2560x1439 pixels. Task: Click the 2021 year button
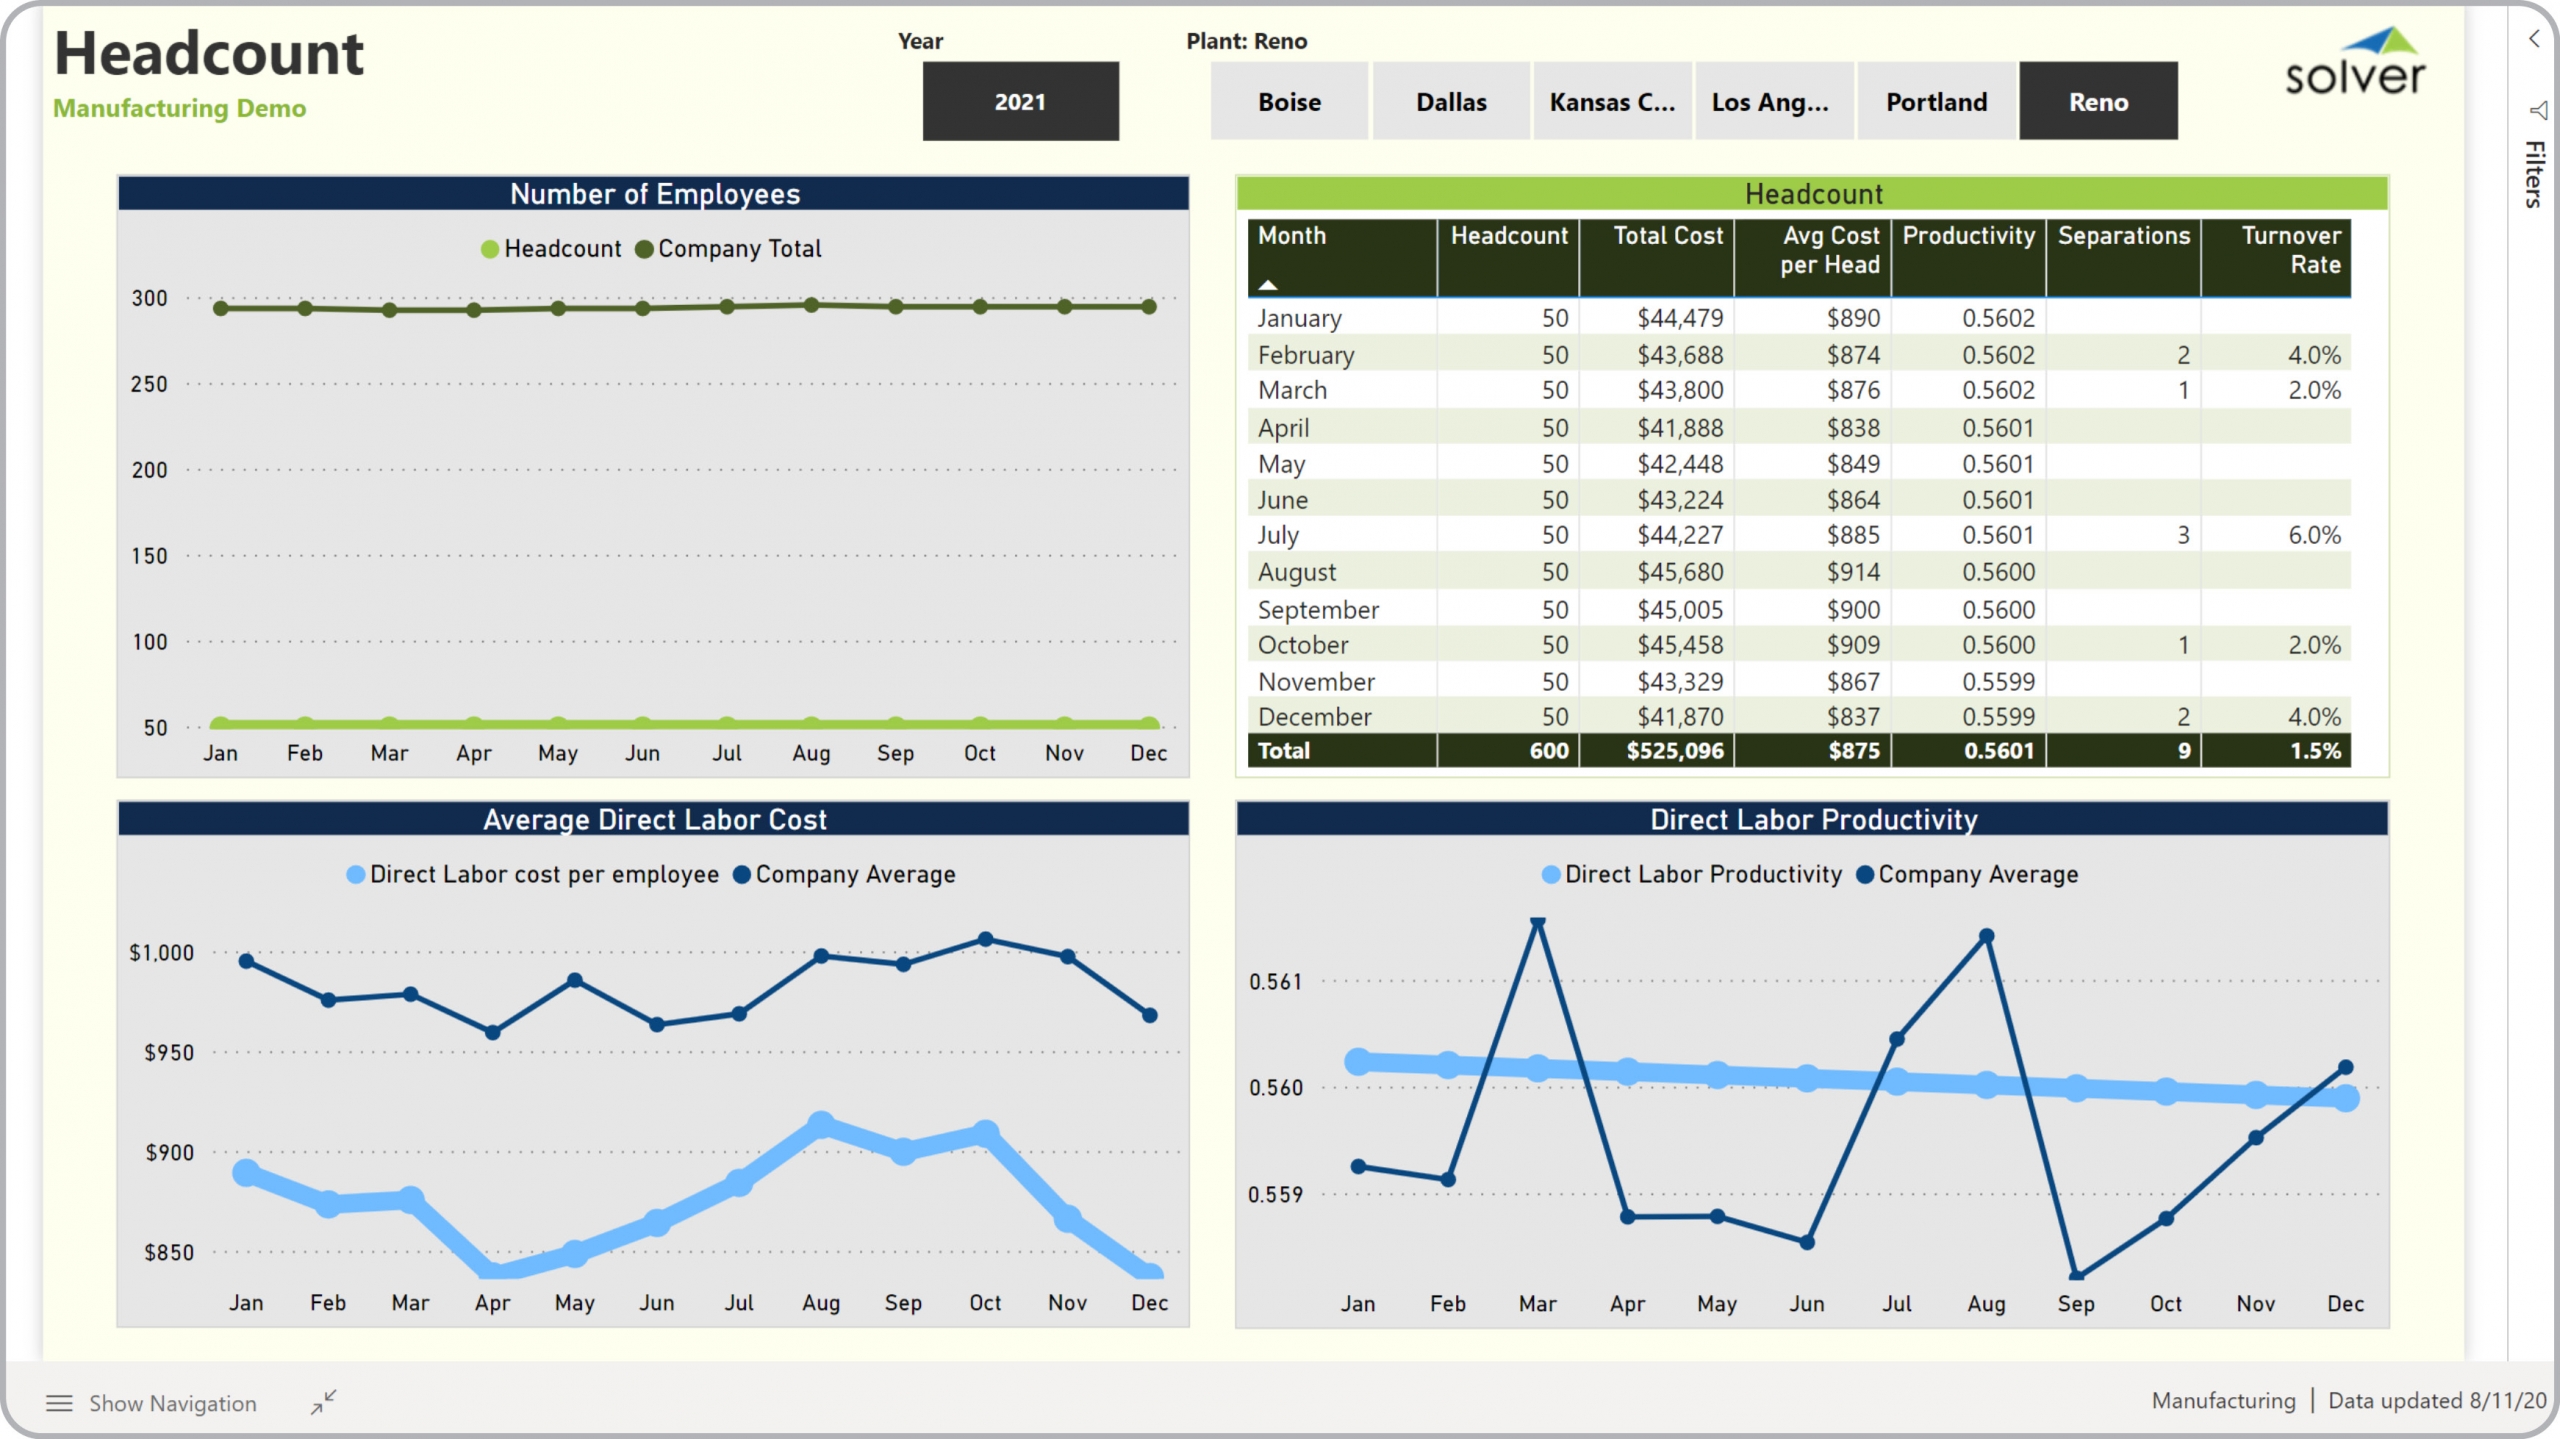(x=1020, y=102)
